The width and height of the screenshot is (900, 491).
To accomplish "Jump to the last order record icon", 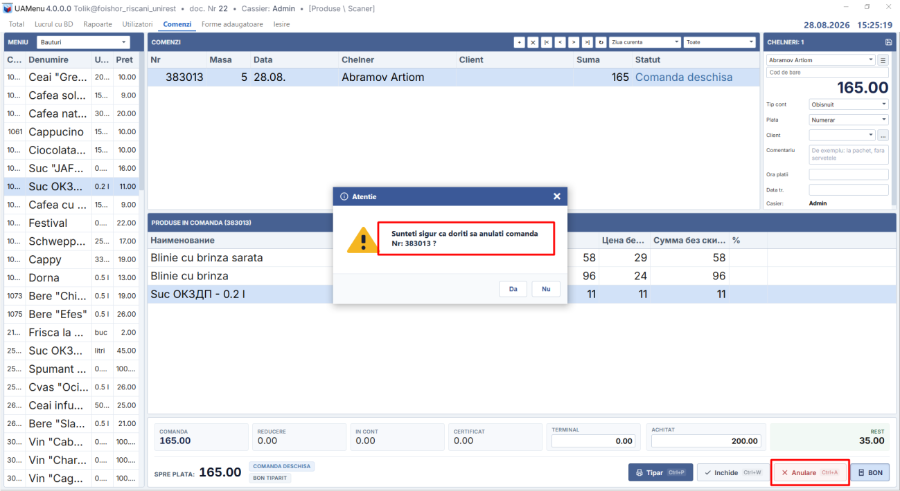I will coord(587,42).
